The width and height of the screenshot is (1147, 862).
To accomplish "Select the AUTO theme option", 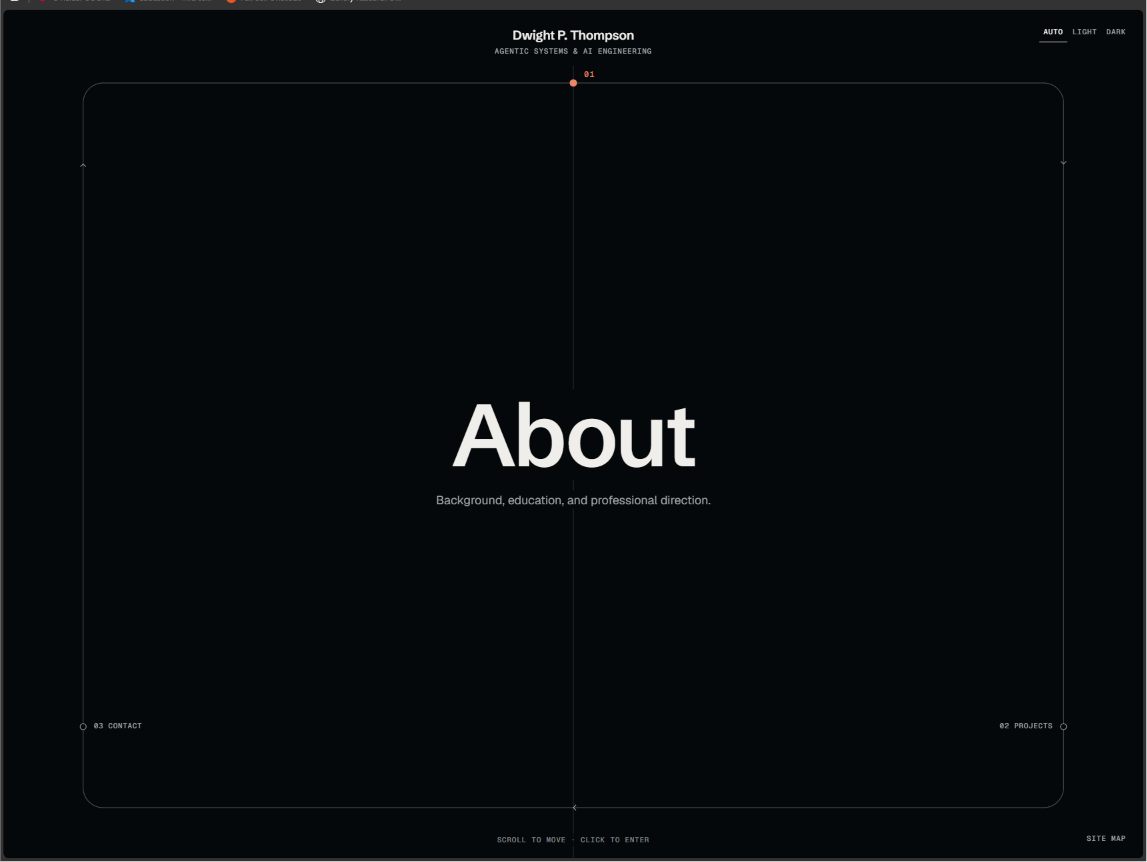I will (1053, 32).
